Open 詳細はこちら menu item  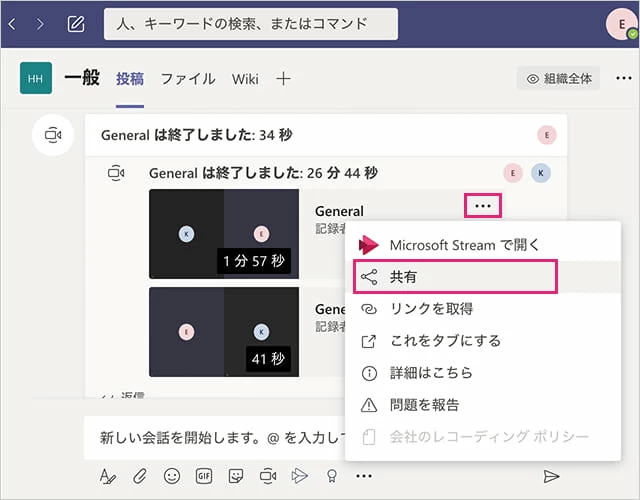tap(483, 373)
